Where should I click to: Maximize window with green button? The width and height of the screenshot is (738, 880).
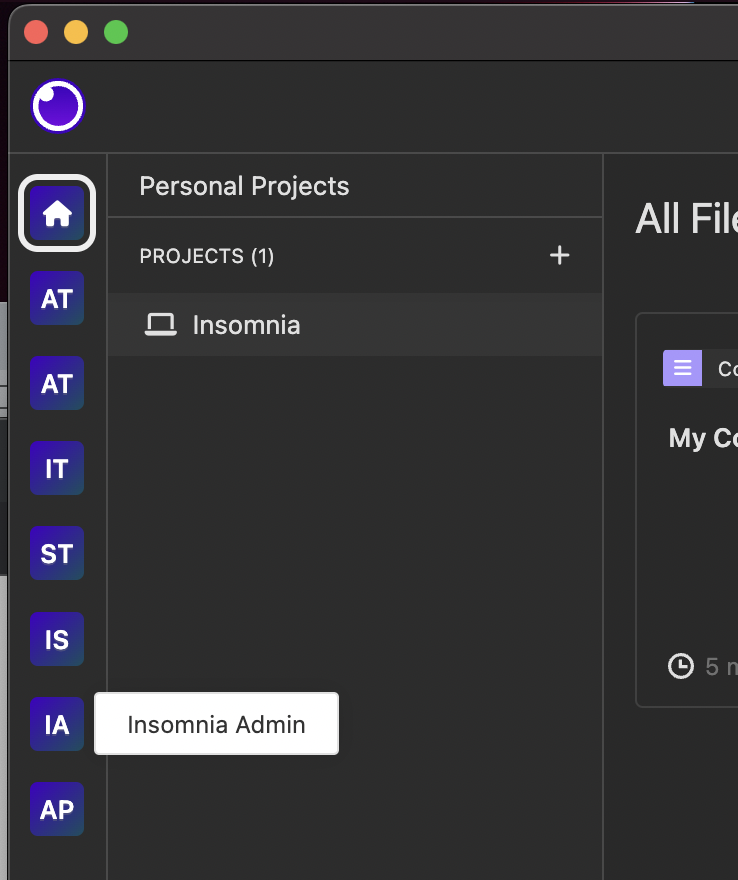pyautogui.click(x=116, y=32)
